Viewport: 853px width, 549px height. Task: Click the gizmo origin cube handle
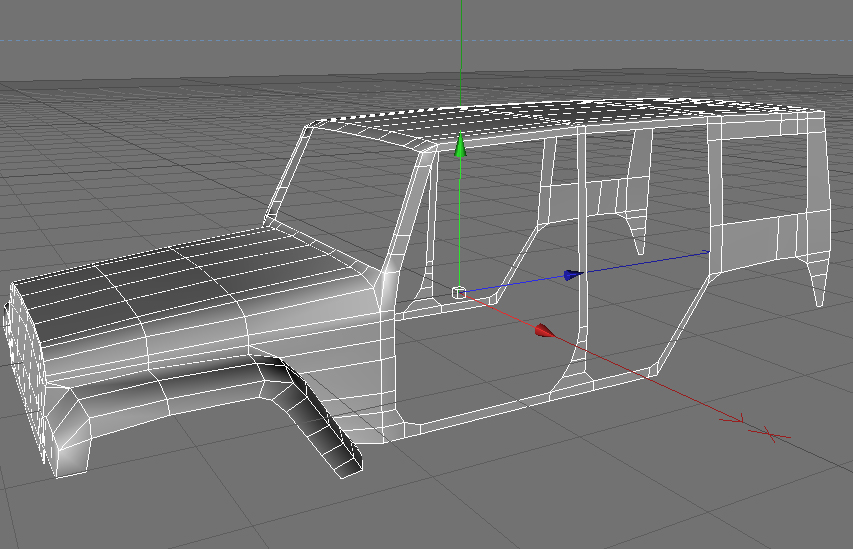tap(459, 292)
